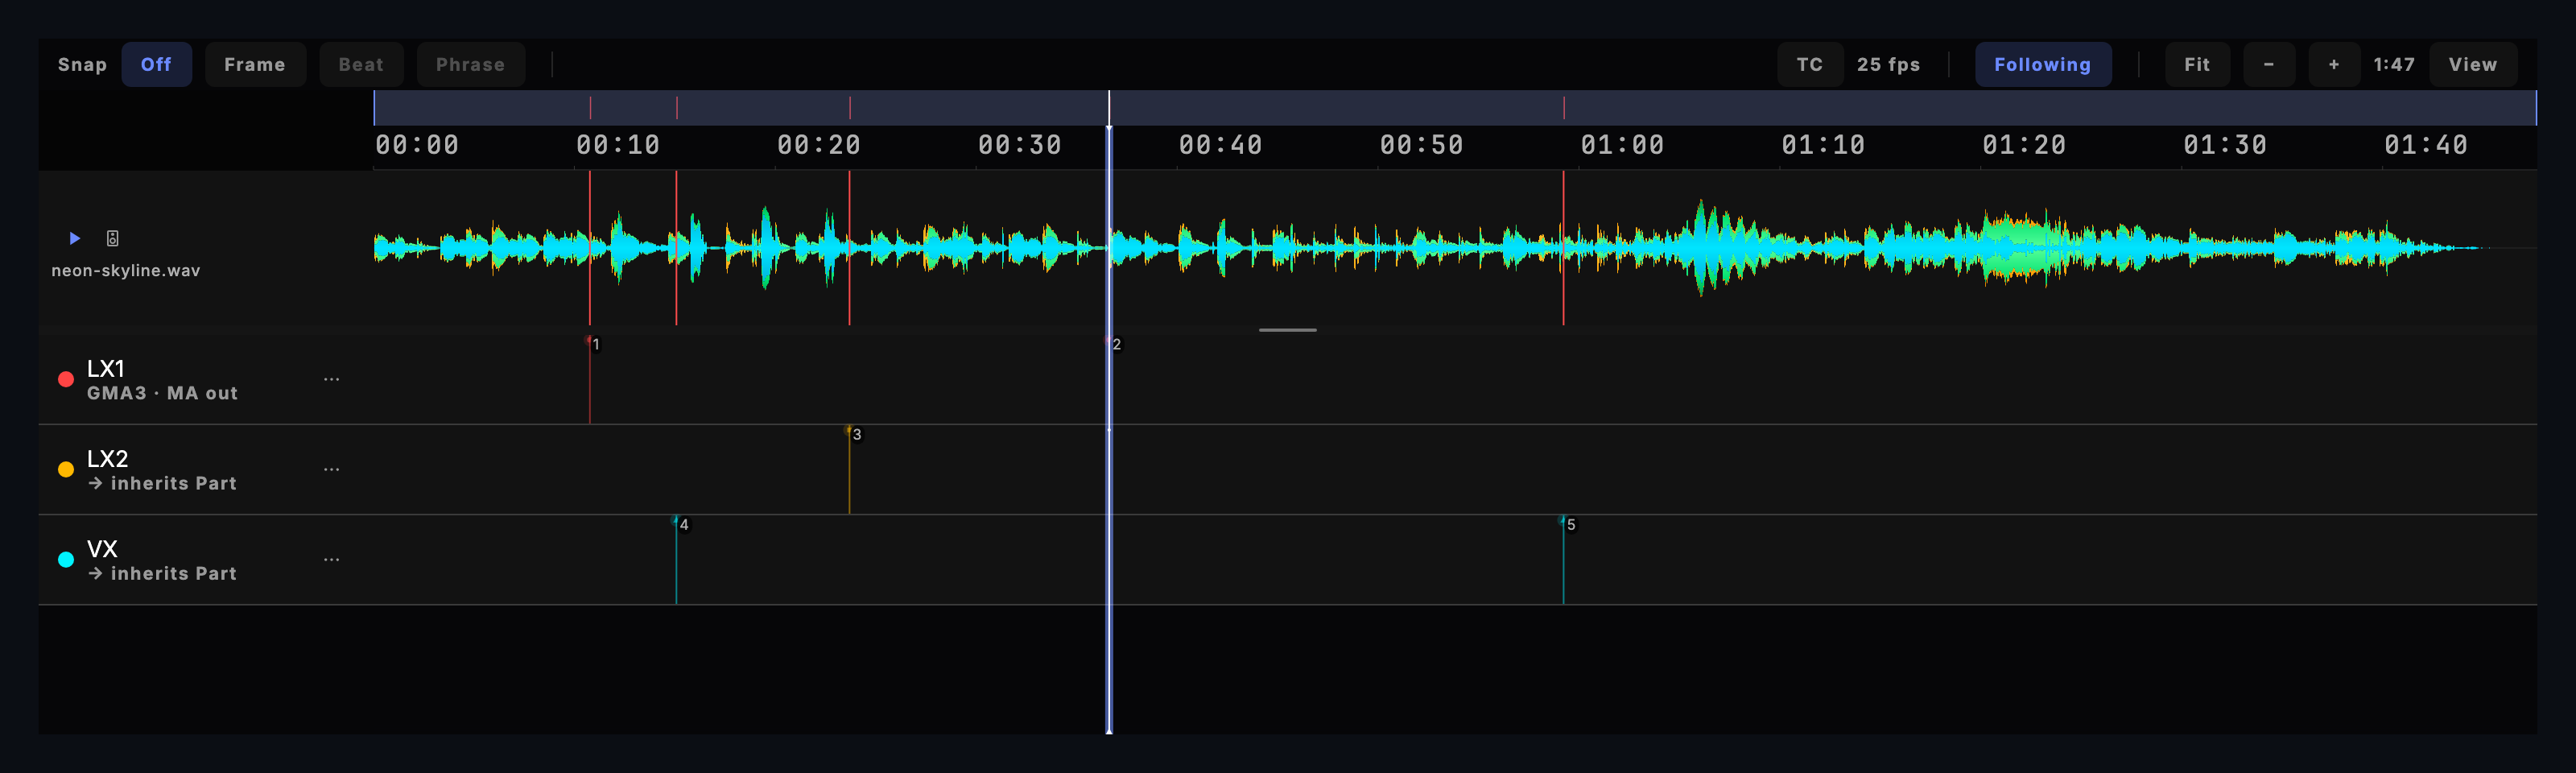Image resolution: width=2576 pixels, height=773 pixels.
Task: Set snap mode to Beat
Action: point(361,65)
